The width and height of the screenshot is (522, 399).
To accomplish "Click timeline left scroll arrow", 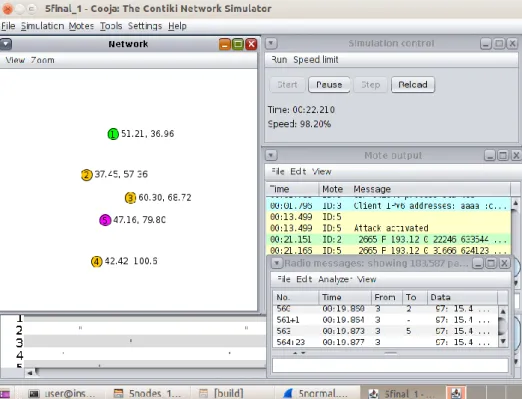I will click(x=30, y=373).
